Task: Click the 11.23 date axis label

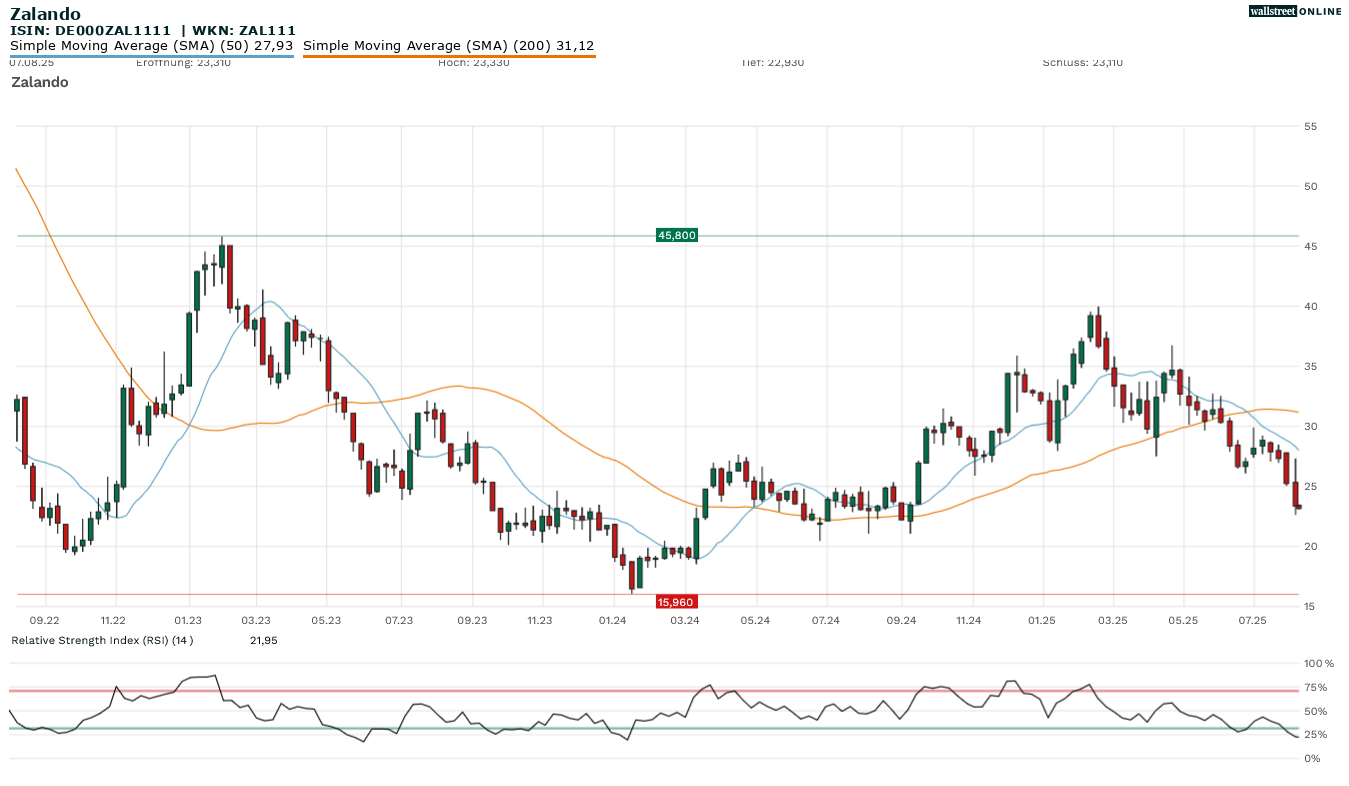Action: pyautogui.click(x=539, y=621)
